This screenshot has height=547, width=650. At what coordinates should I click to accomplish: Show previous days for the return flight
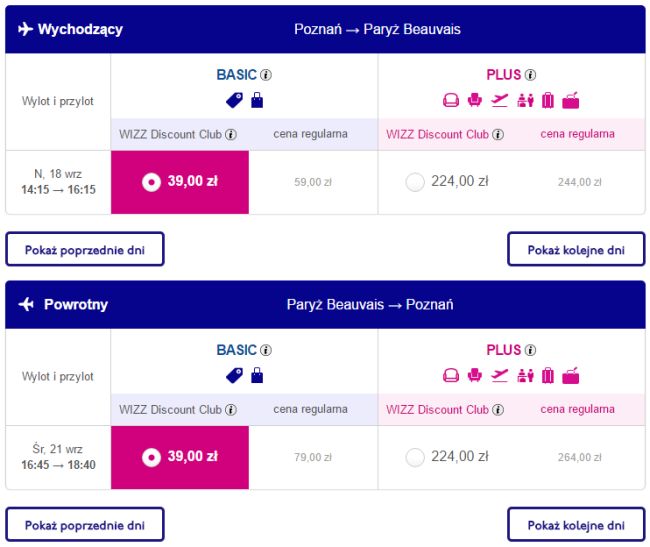pyautogui.click(x=85, y=524)
